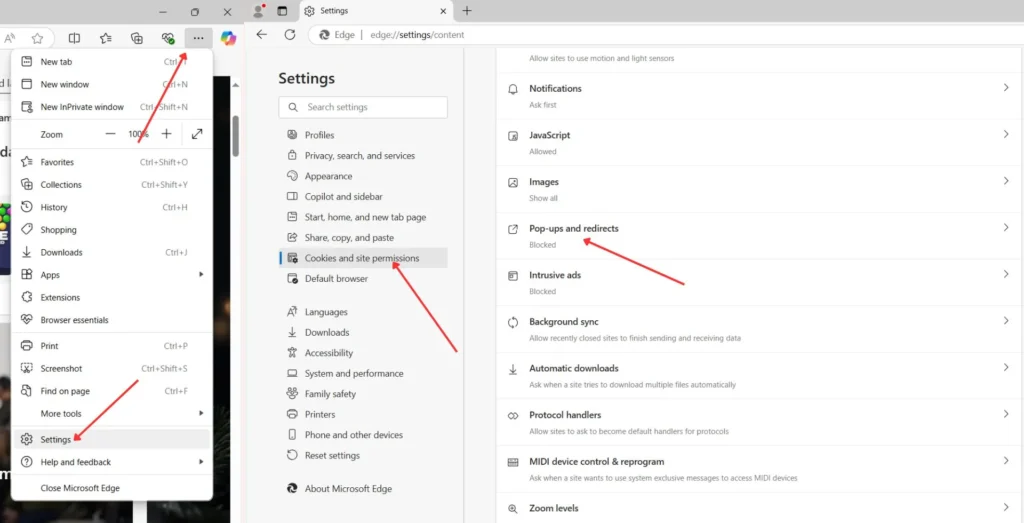
Task: Open Copilot and sidebar settings
Action: coord(363,197)
